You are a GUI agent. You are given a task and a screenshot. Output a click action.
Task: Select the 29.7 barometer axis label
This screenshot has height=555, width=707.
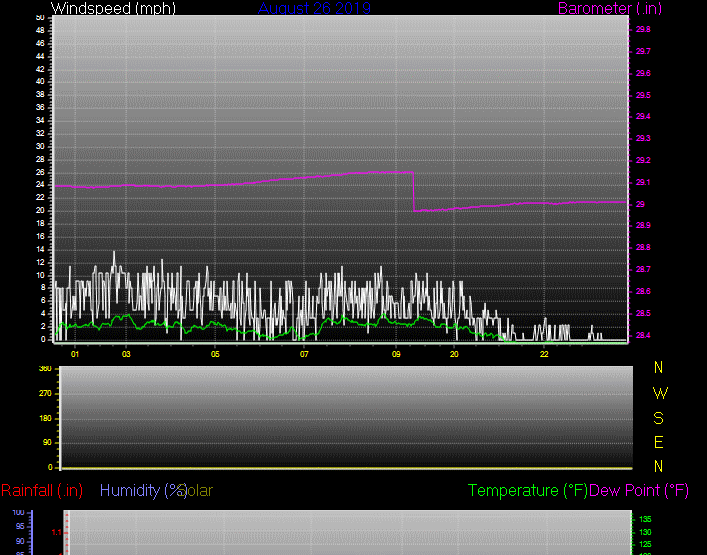643,51
